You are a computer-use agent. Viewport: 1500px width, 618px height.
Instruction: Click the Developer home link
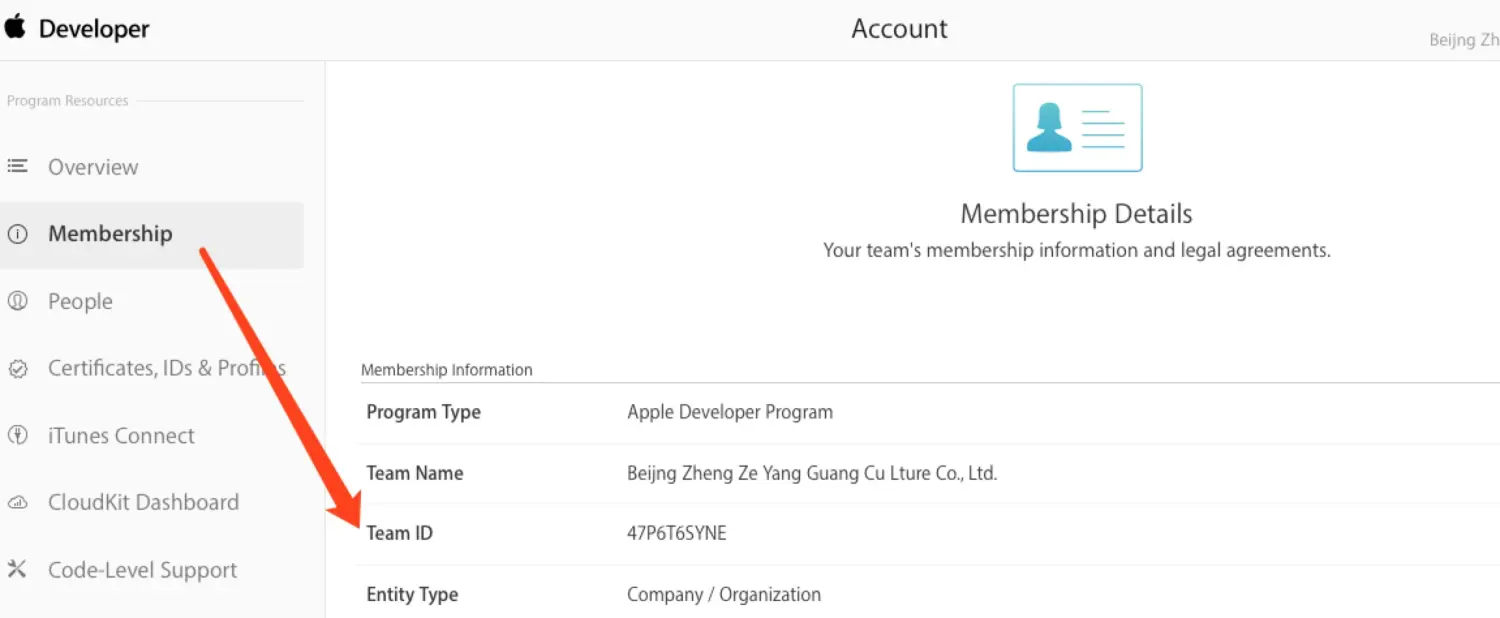point(94,29)
